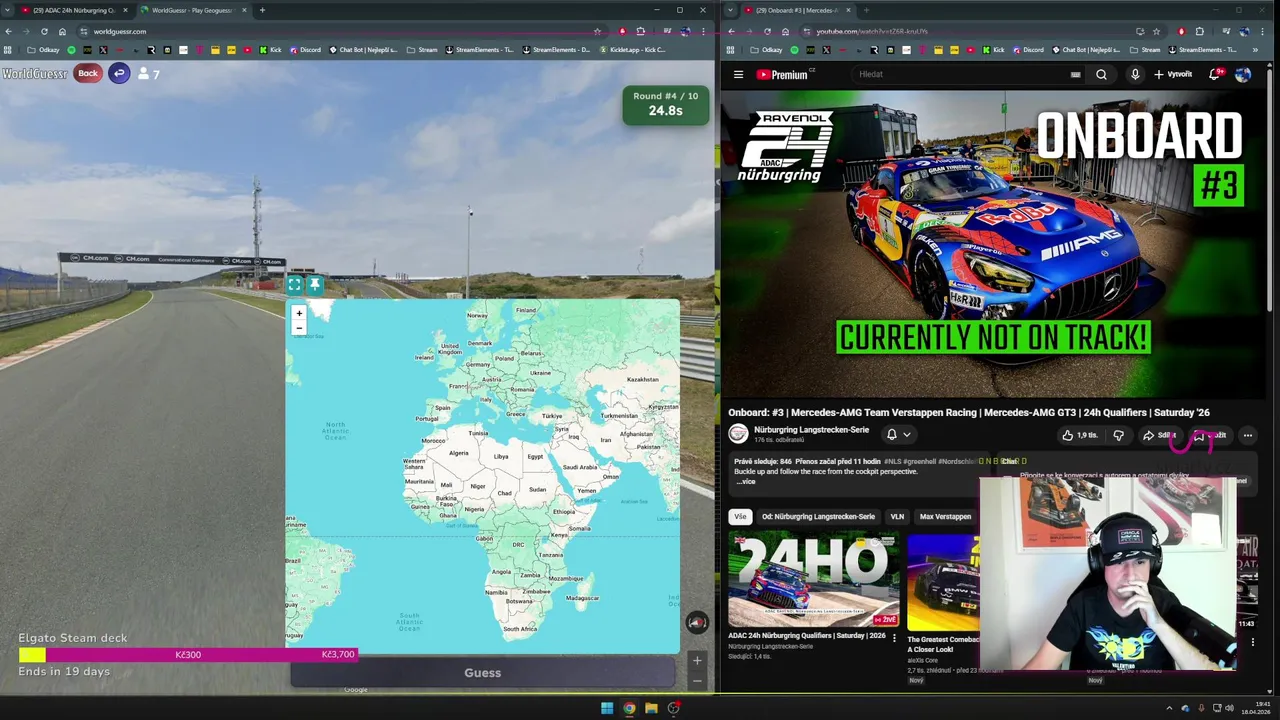Click the Vytvořit create button

(x=1173, y=74)
